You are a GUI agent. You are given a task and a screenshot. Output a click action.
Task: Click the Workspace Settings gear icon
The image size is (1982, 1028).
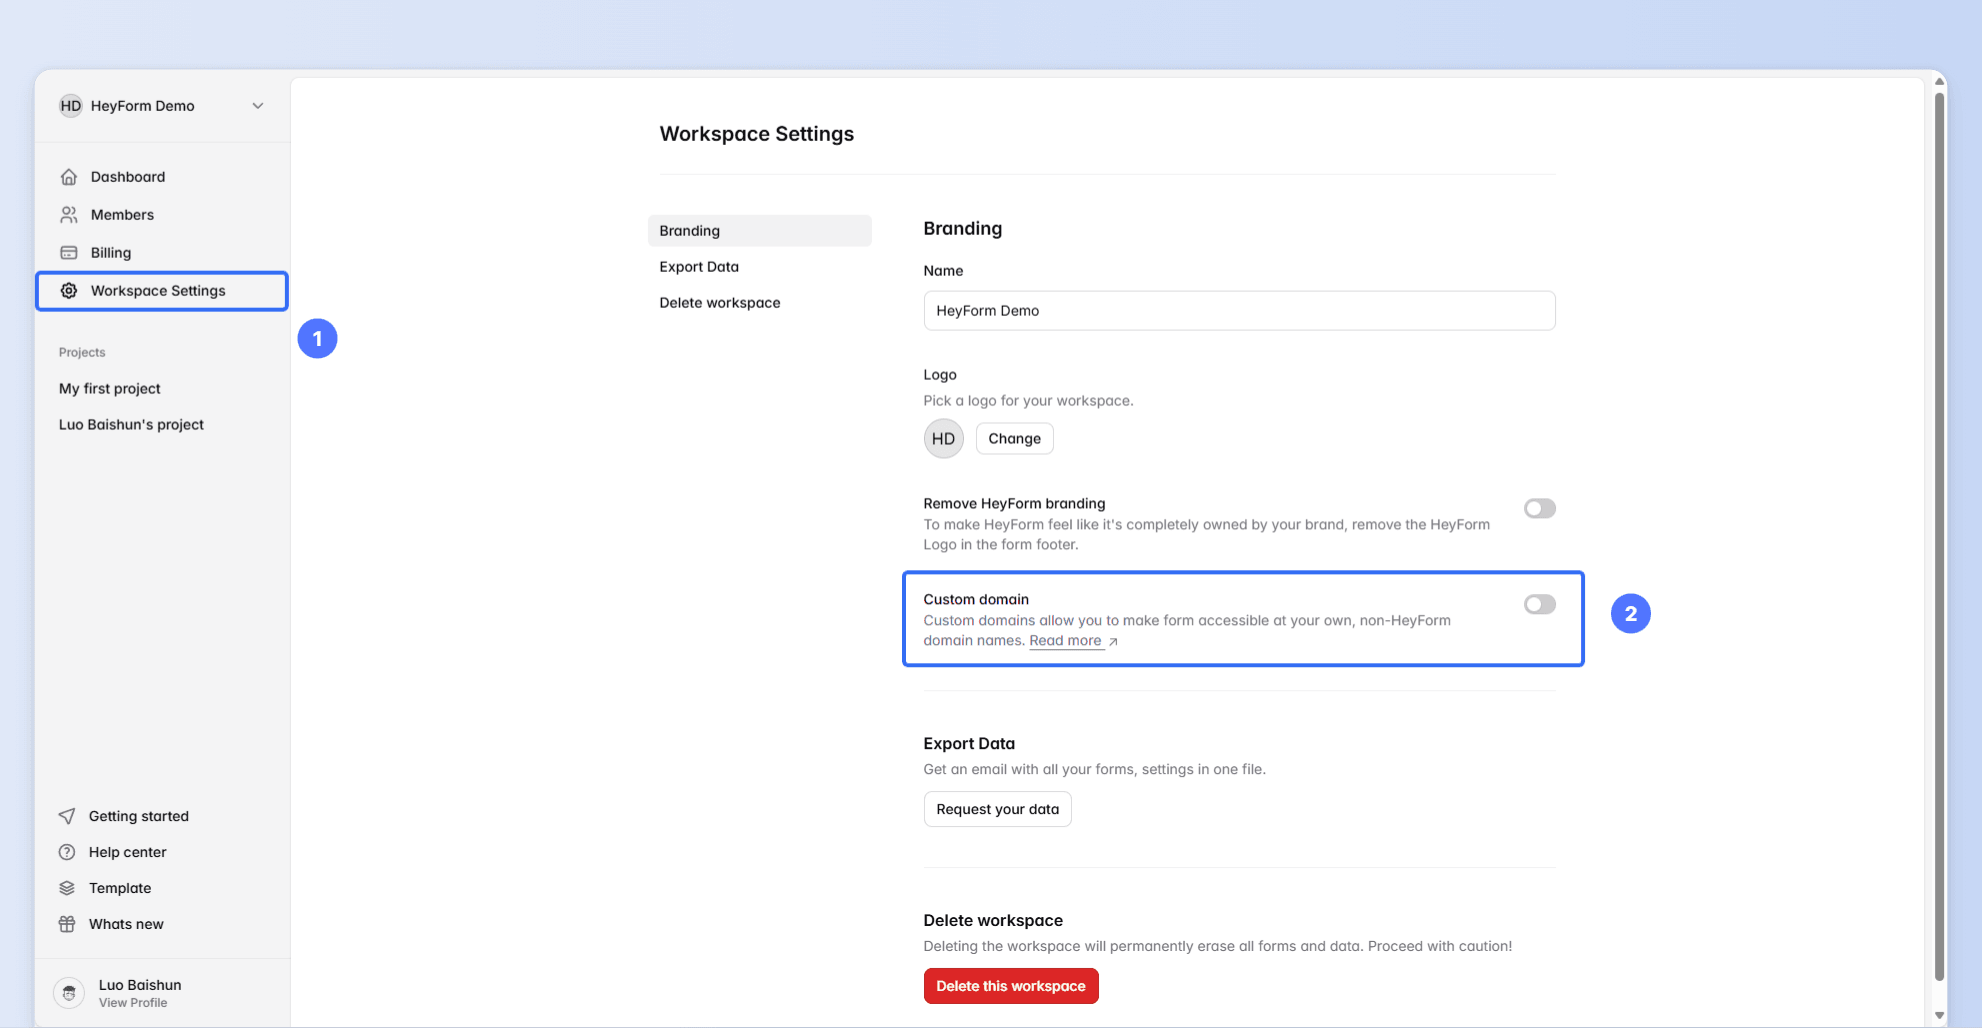[x=69, y=291]
